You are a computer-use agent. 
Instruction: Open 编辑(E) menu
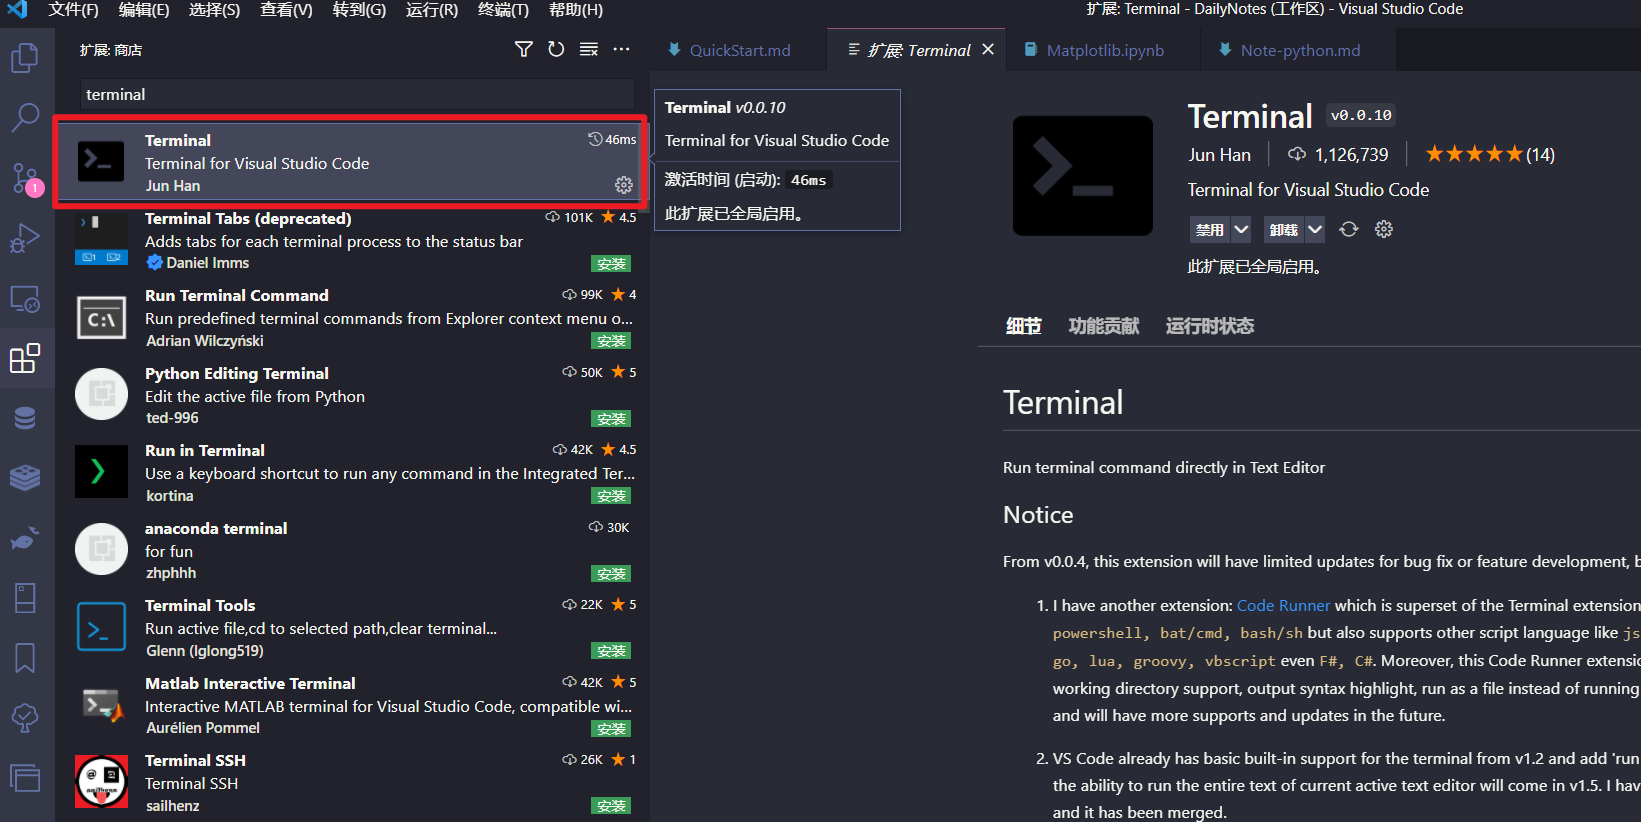144,10
